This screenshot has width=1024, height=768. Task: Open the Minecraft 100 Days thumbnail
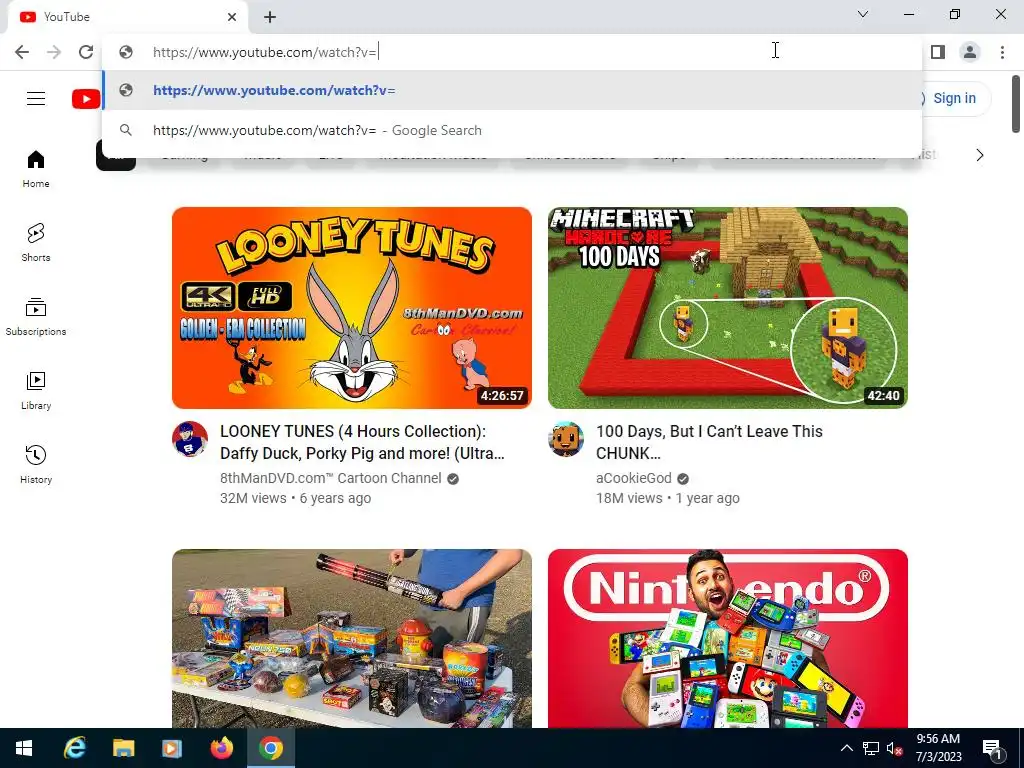pyautogui.click(x=728, y=308)
